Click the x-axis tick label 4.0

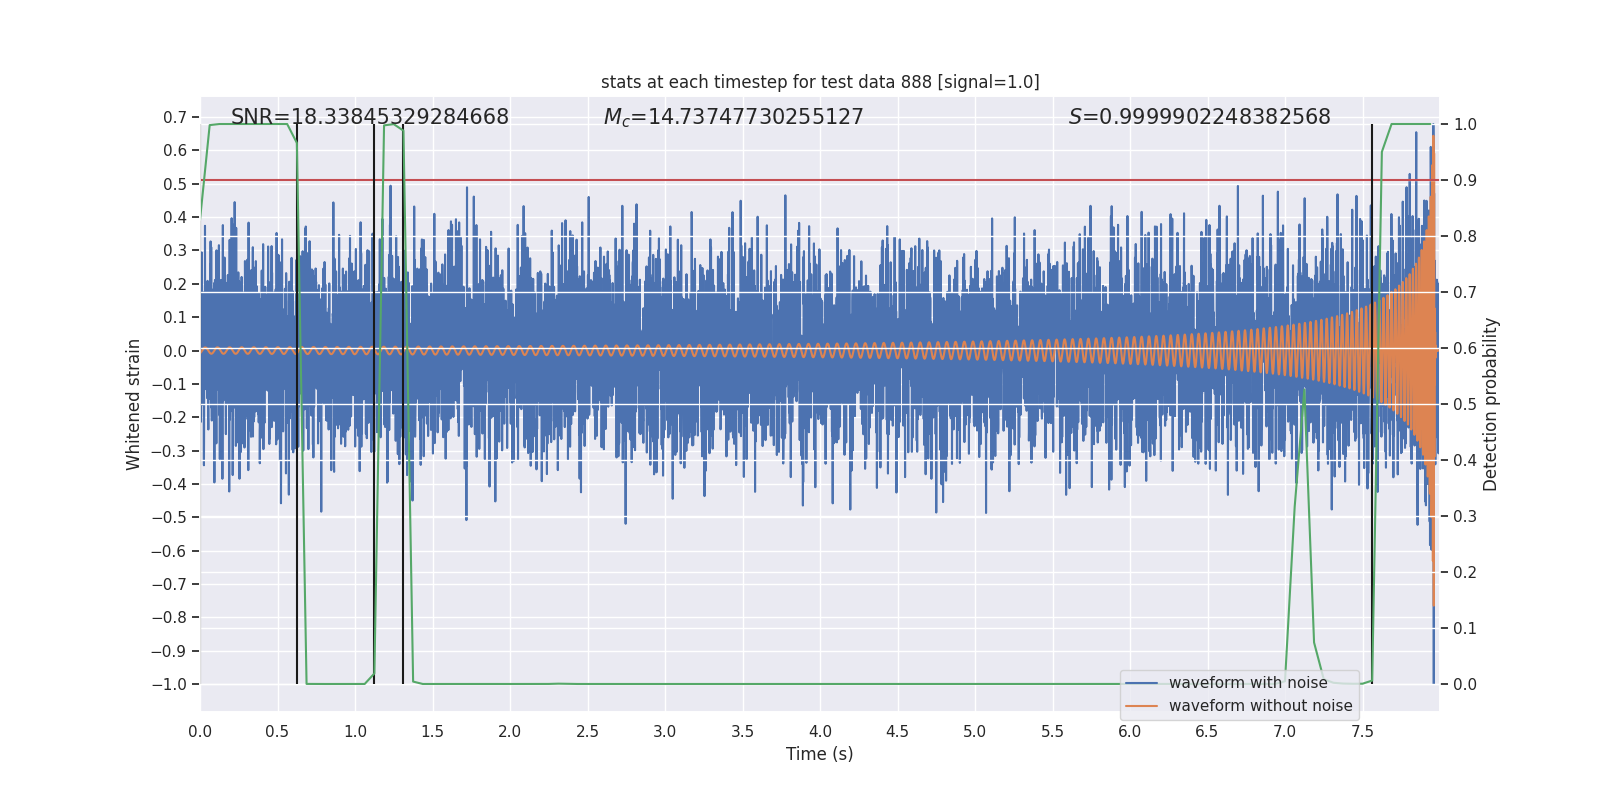820,732
